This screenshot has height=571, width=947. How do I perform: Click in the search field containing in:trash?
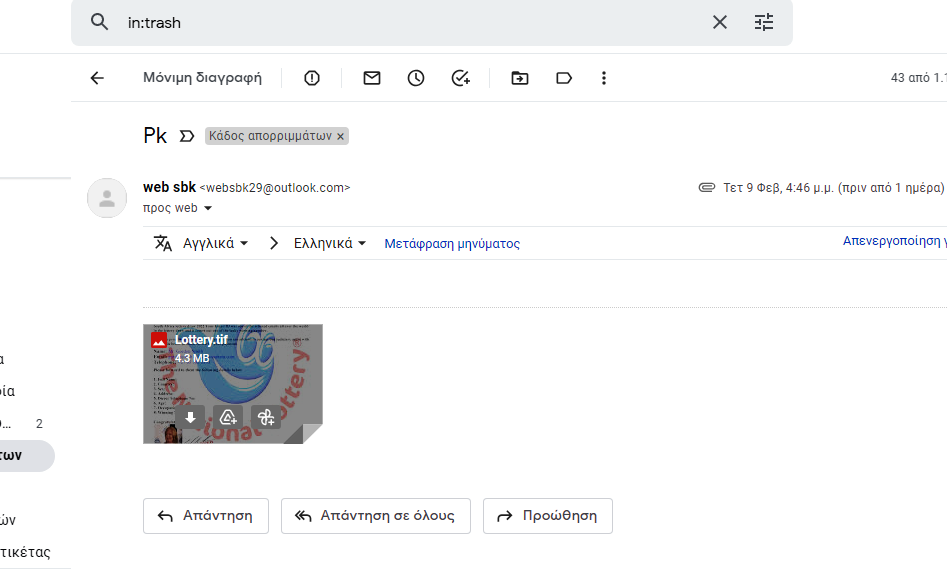(400, 22)
